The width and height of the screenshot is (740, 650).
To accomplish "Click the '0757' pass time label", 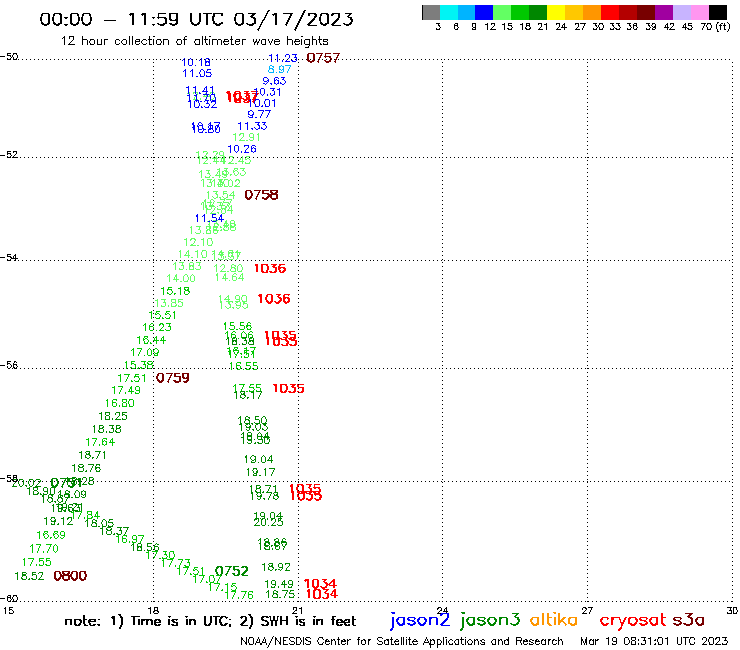I will [x=323, y=58].
